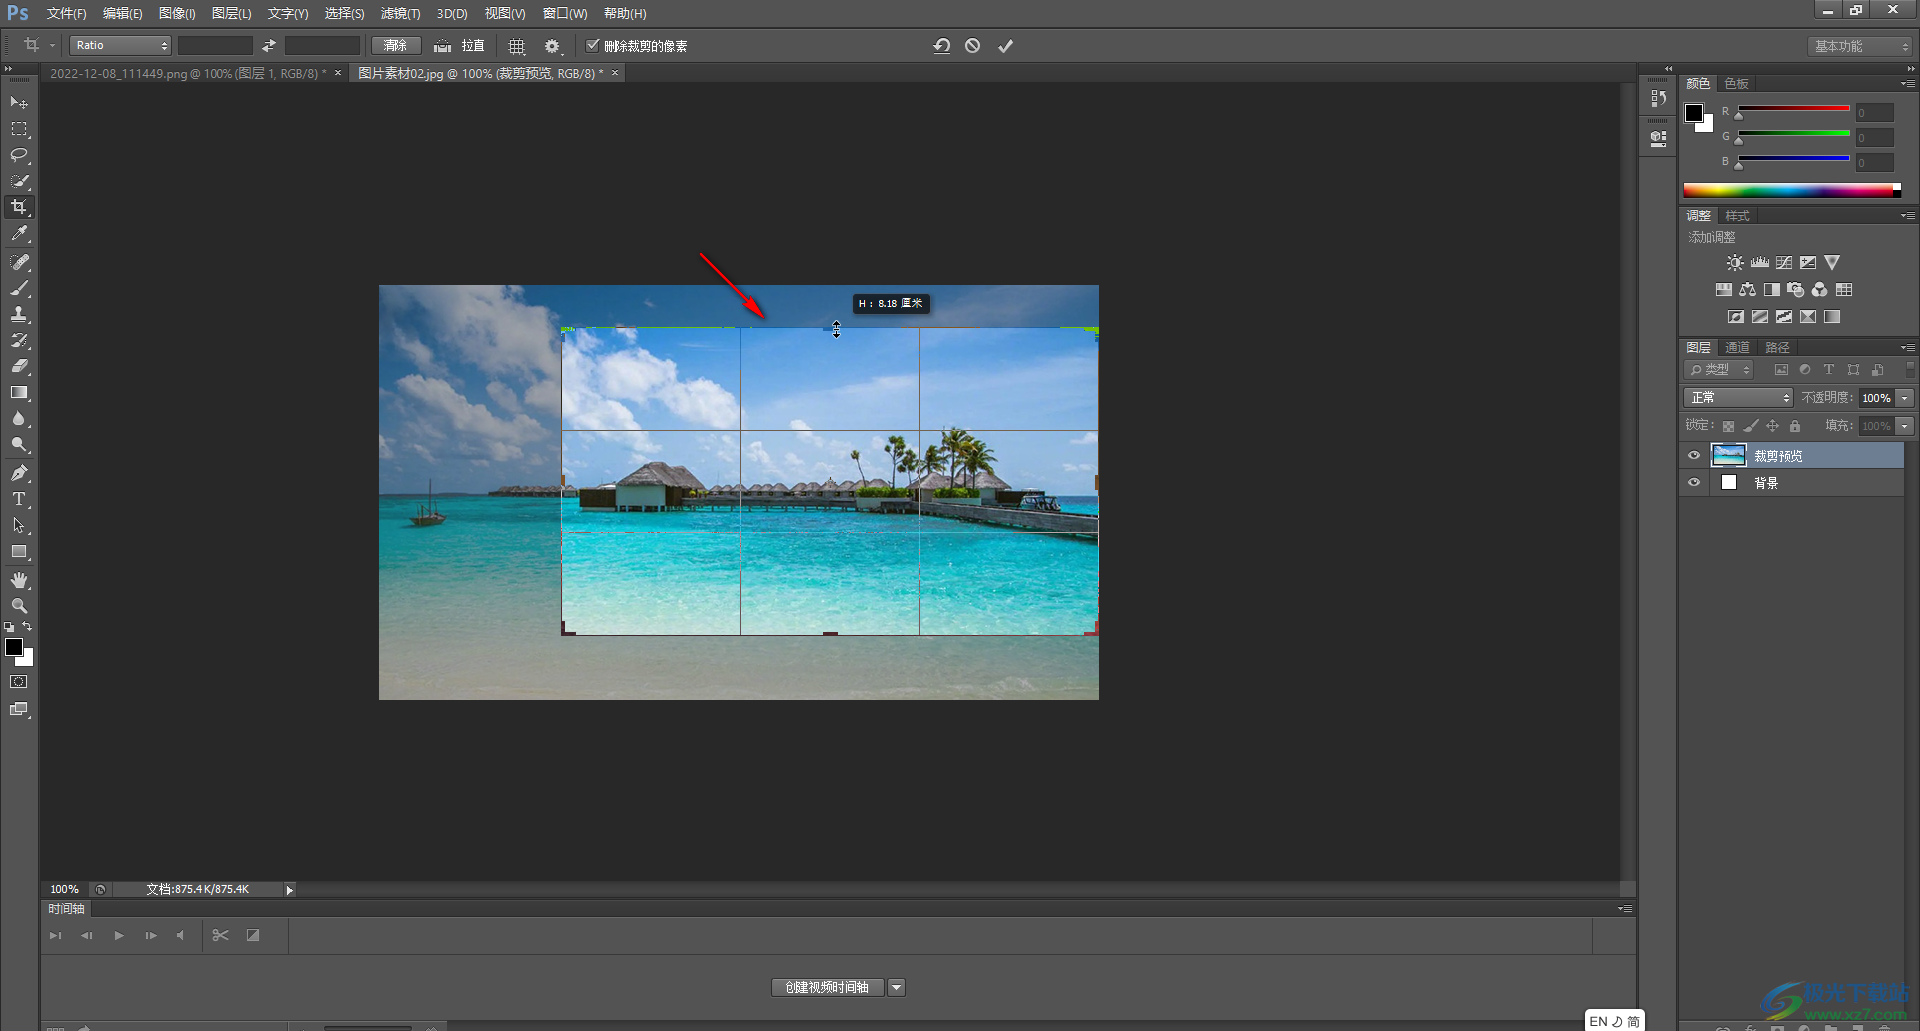
Task: Open the 滤镜(T) menu
Action: click(399, 13)
